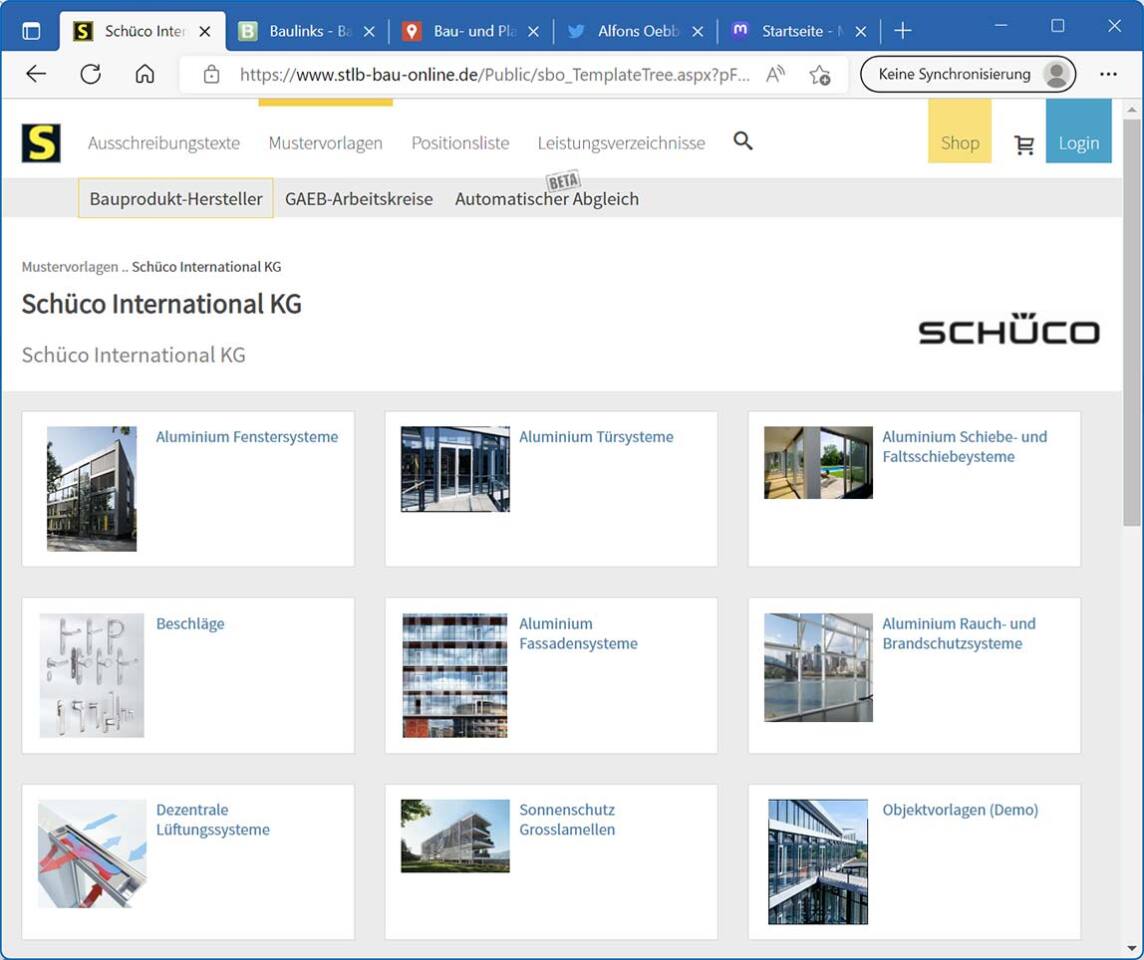Click Aluminium Türsysteme entrance thumbnail

[x=455, y=469]
